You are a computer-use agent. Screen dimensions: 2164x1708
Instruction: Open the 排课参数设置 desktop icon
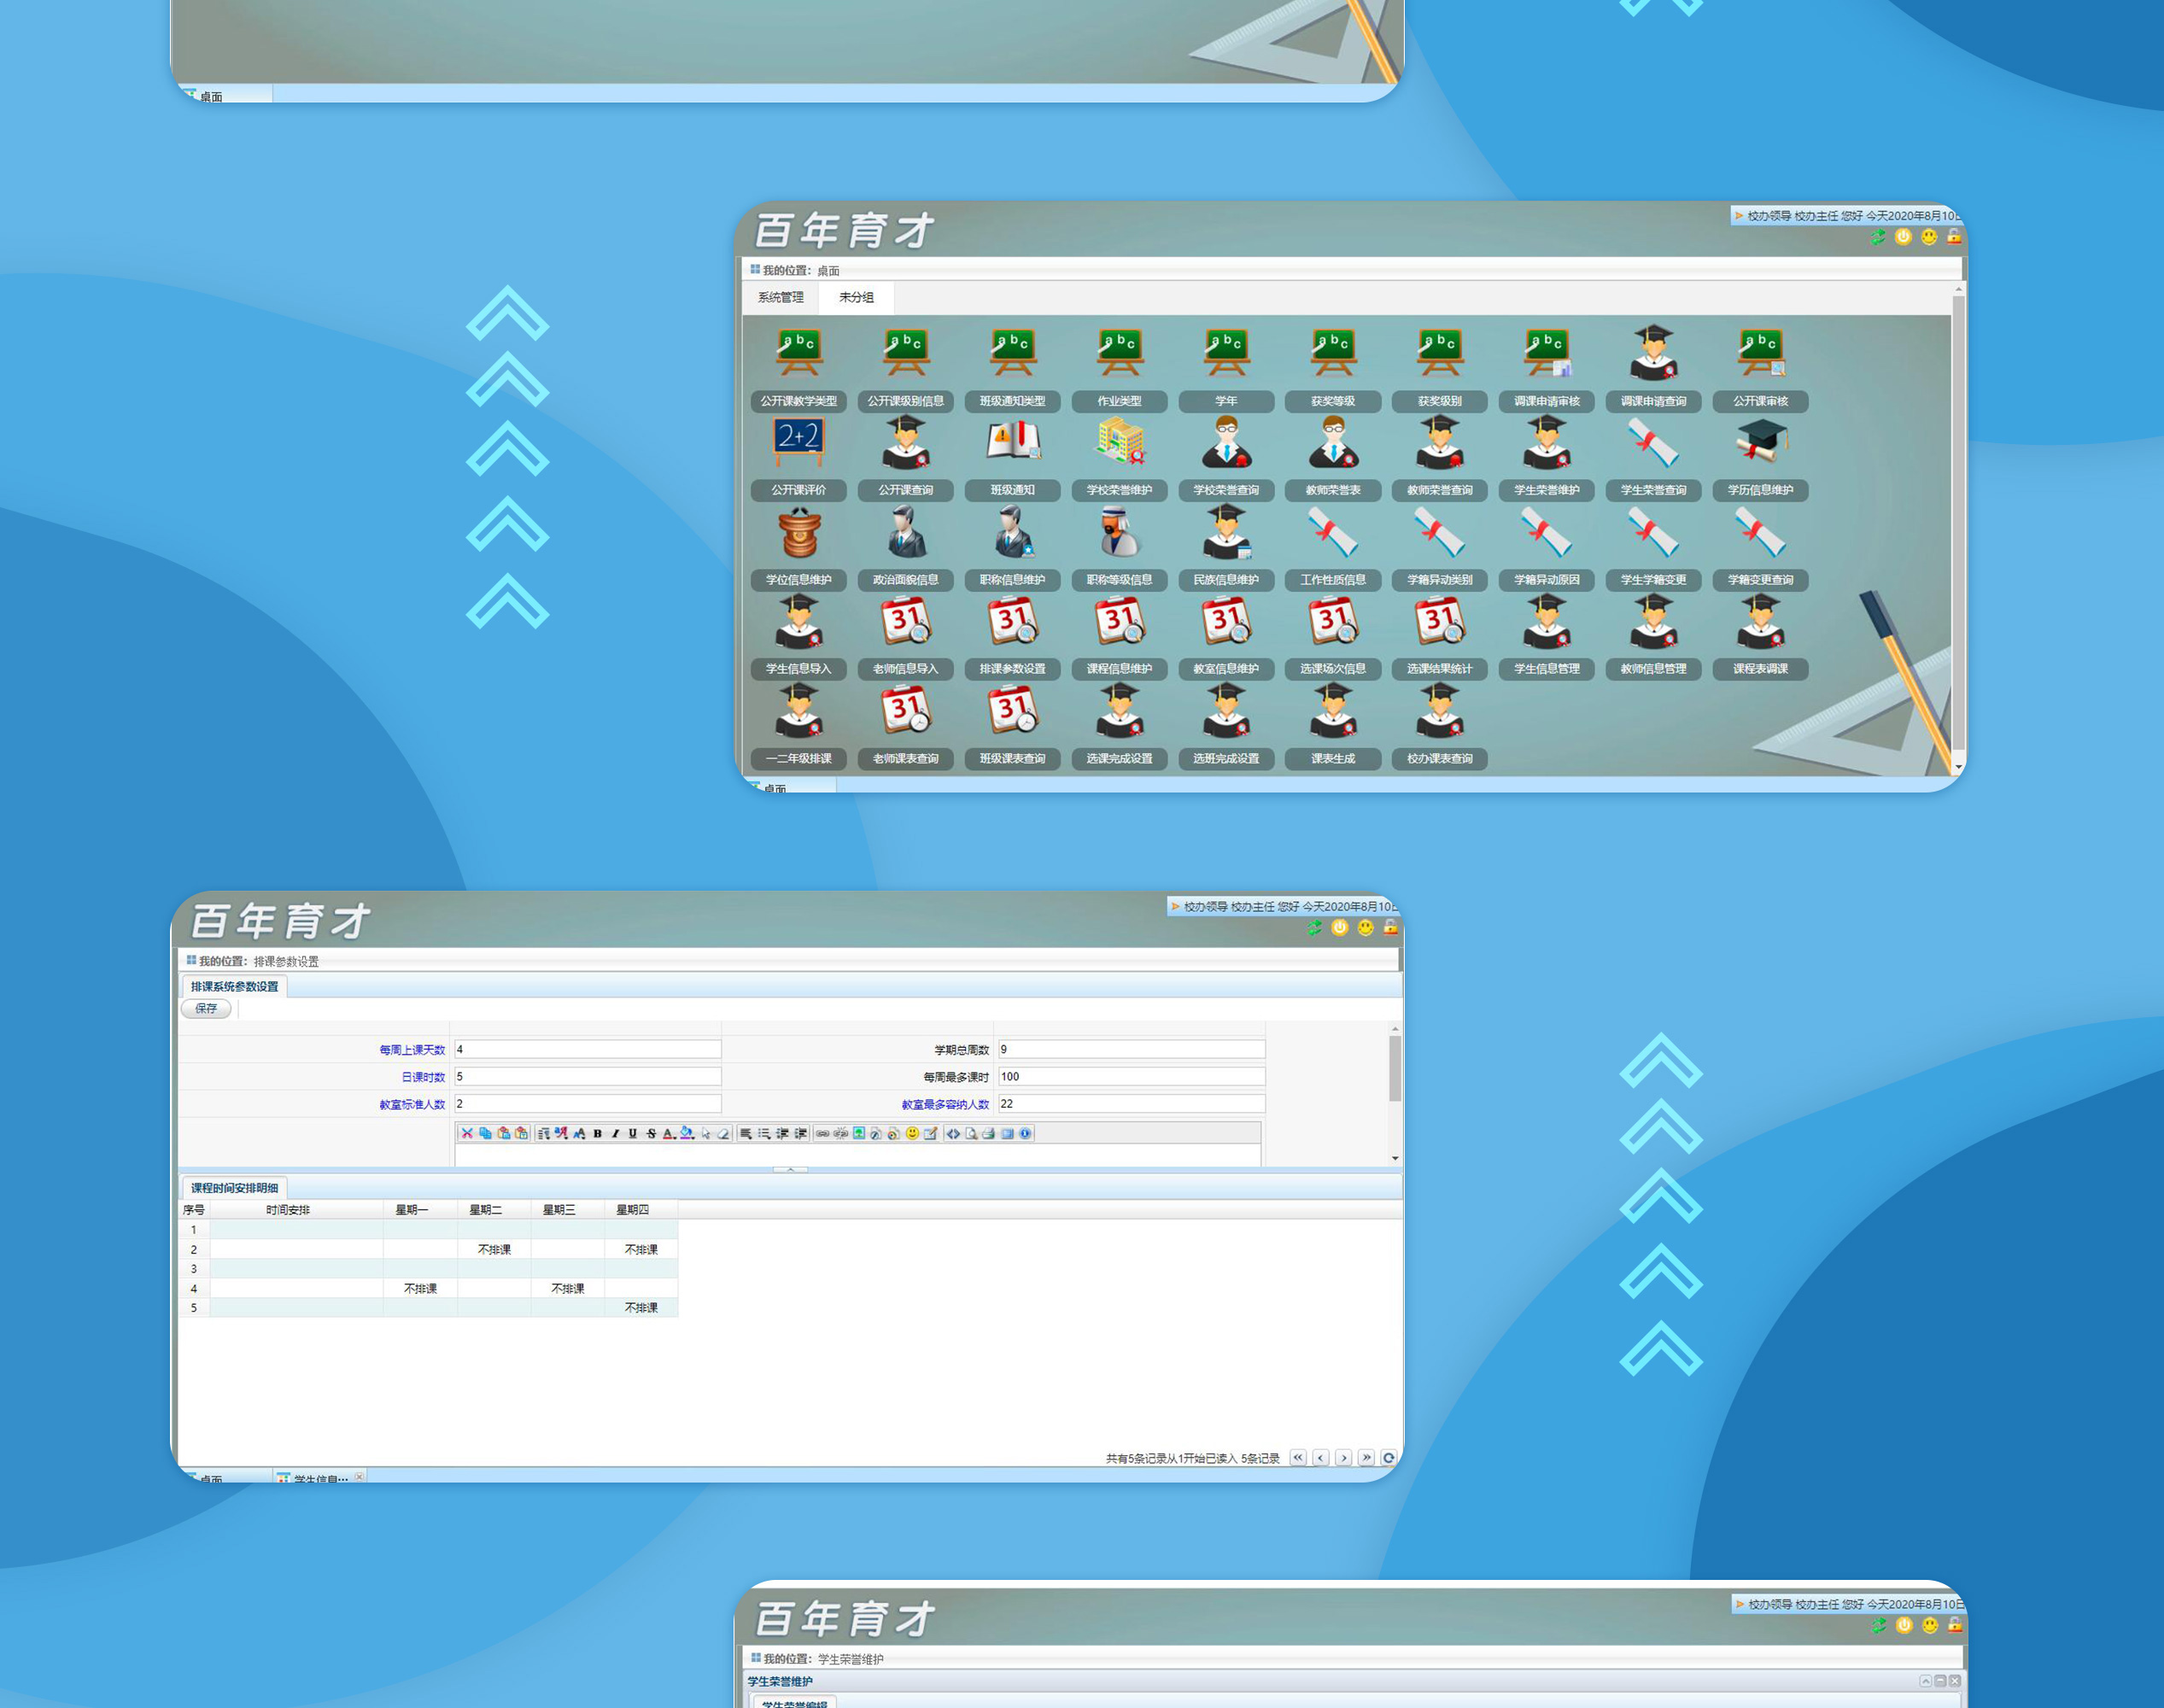point(1012,622)
